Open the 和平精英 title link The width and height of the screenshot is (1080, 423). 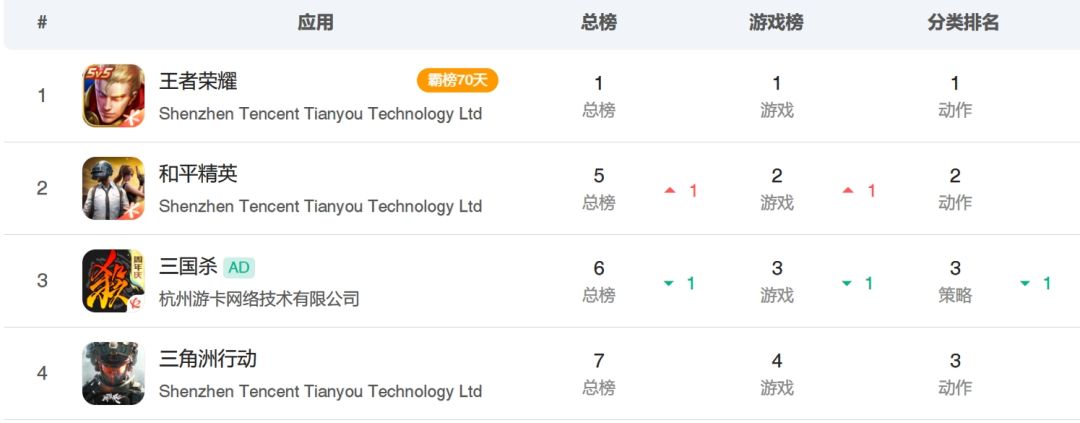198,174
